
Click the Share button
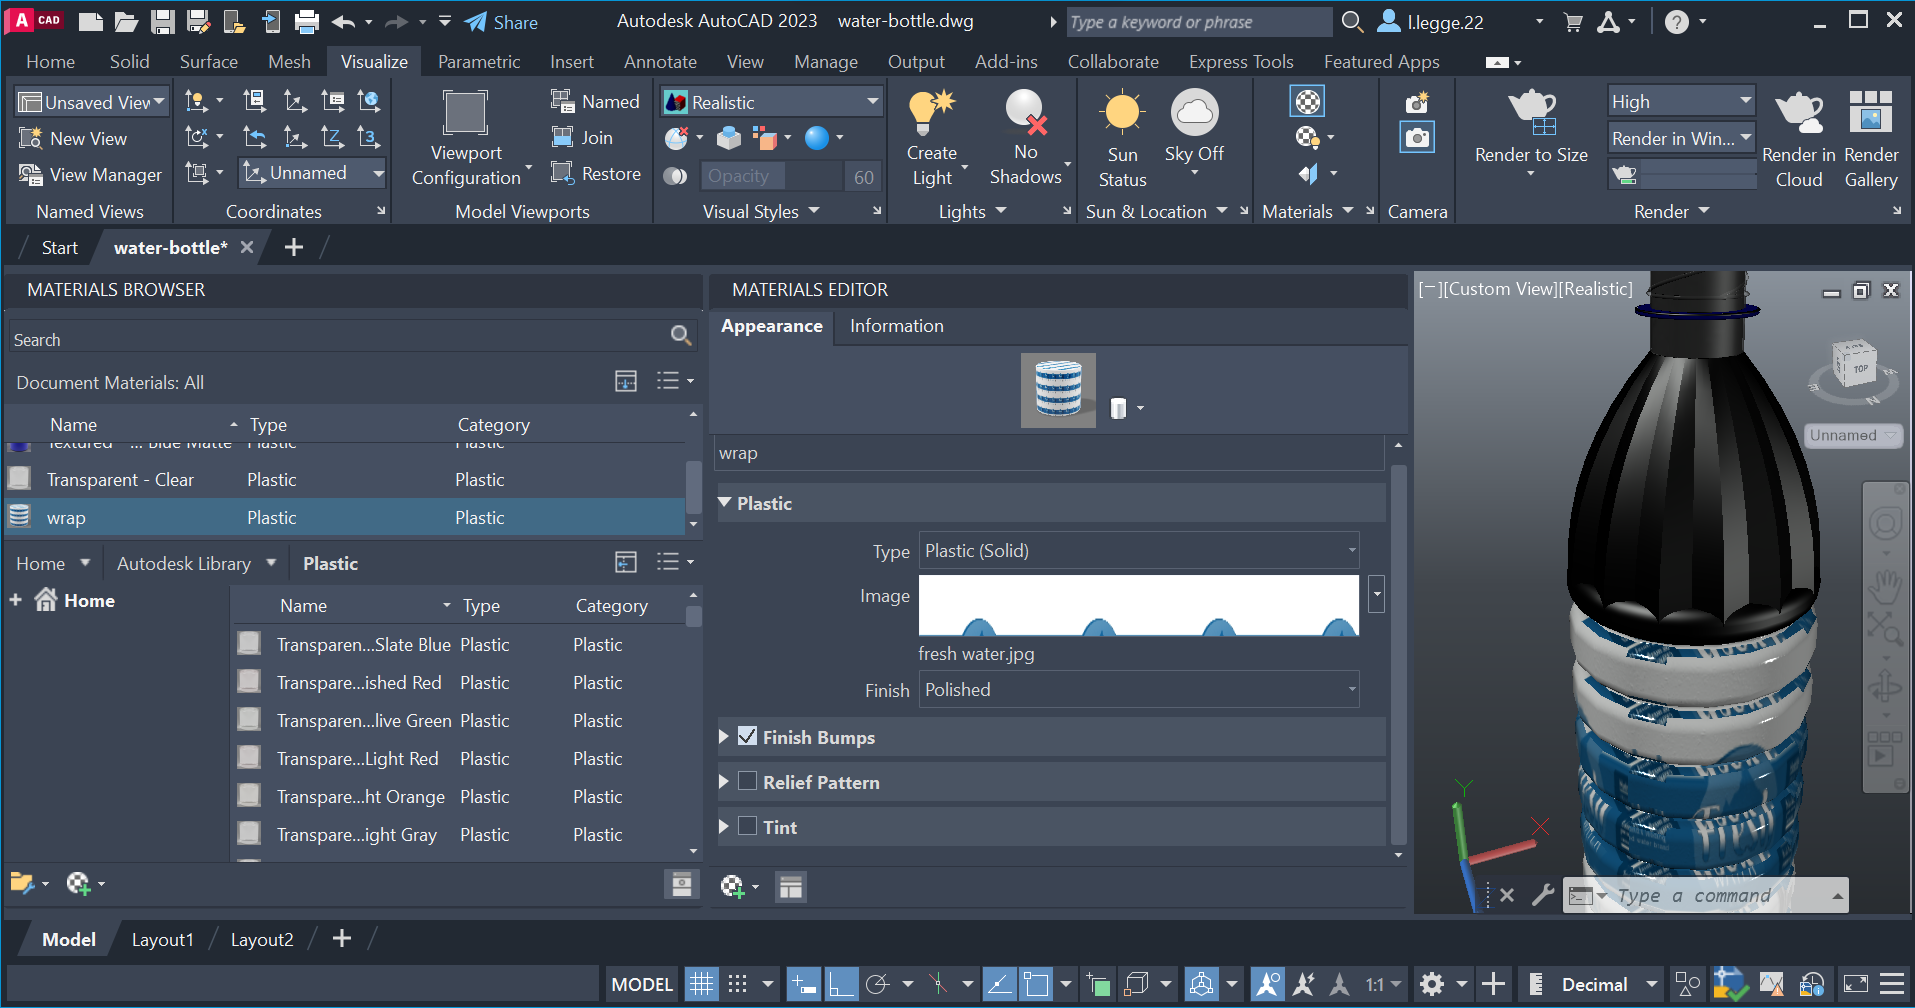(502, 22)
